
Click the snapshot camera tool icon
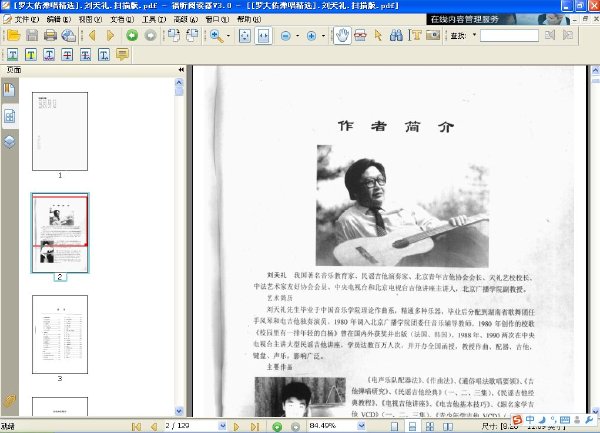(x=433, y=36)
